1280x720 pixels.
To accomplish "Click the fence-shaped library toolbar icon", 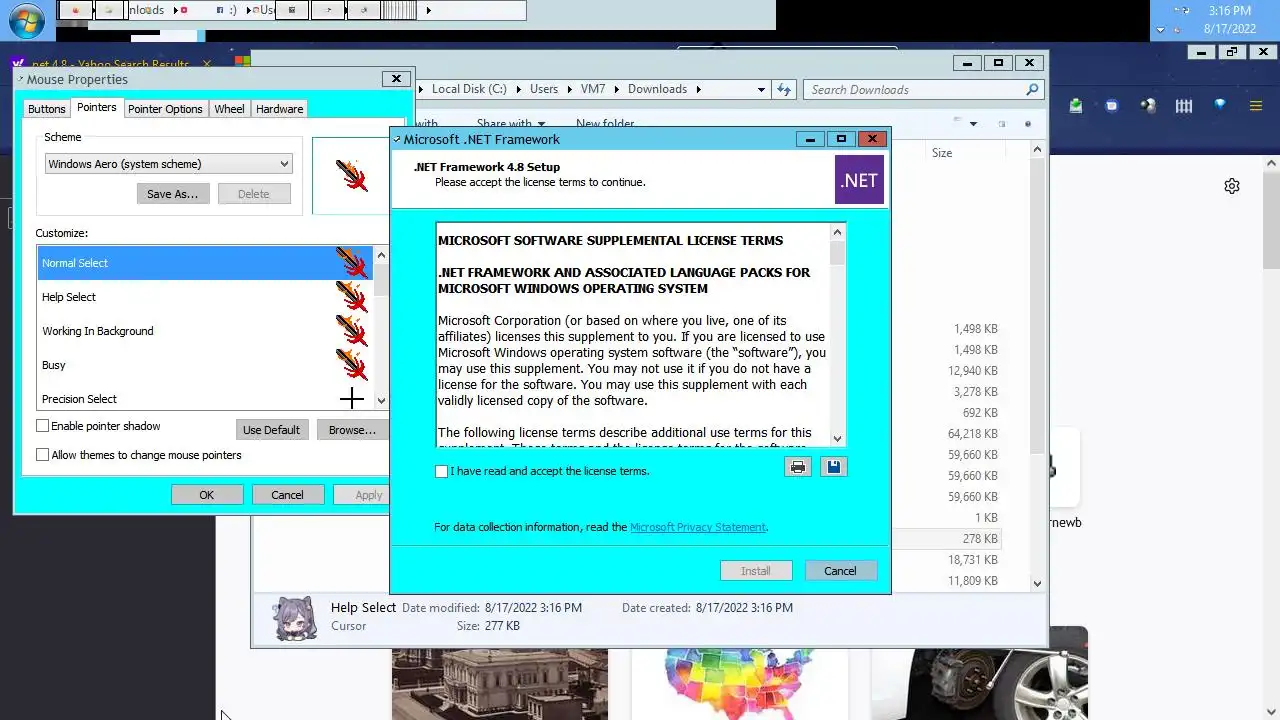I will point(1184,105).
